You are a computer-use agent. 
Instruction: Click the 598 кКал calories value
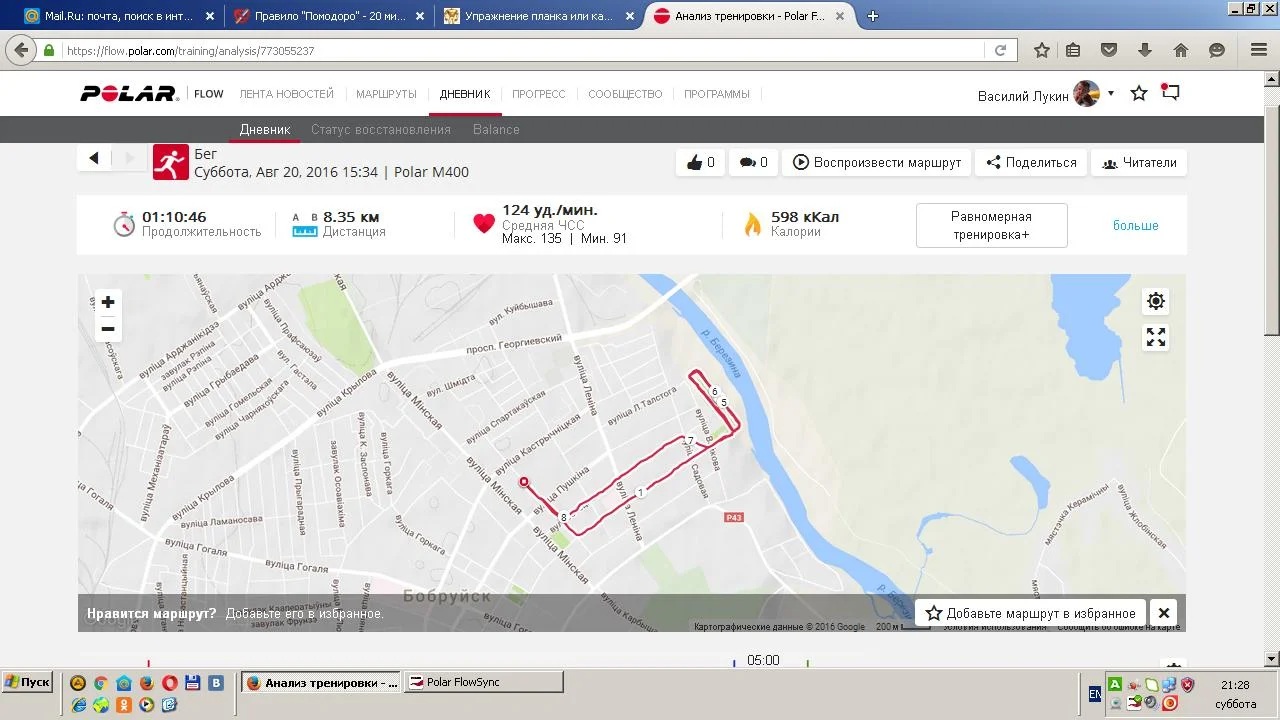click(805, 217)
